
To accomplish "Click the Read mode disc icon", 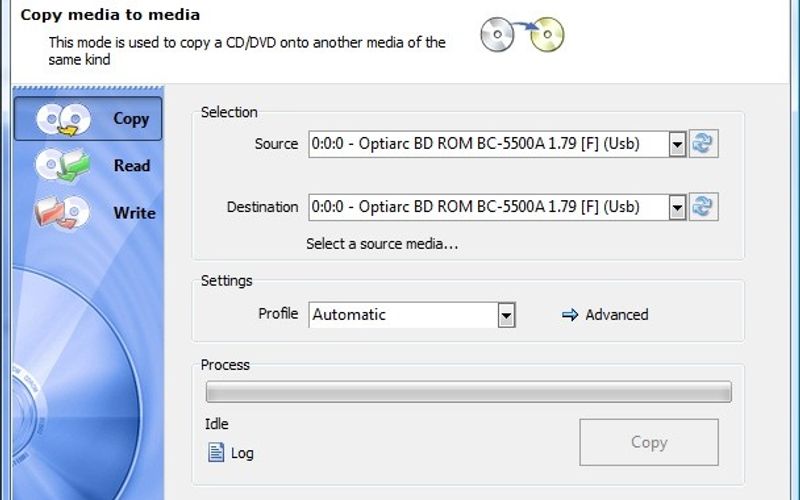I will (62, 166).
